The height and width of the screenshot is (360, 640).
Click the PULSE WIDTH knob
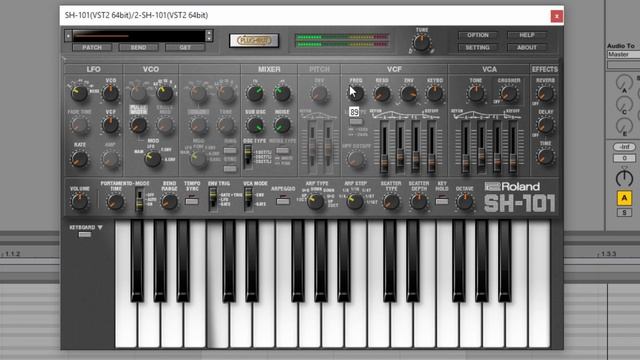tap(138, 125)
